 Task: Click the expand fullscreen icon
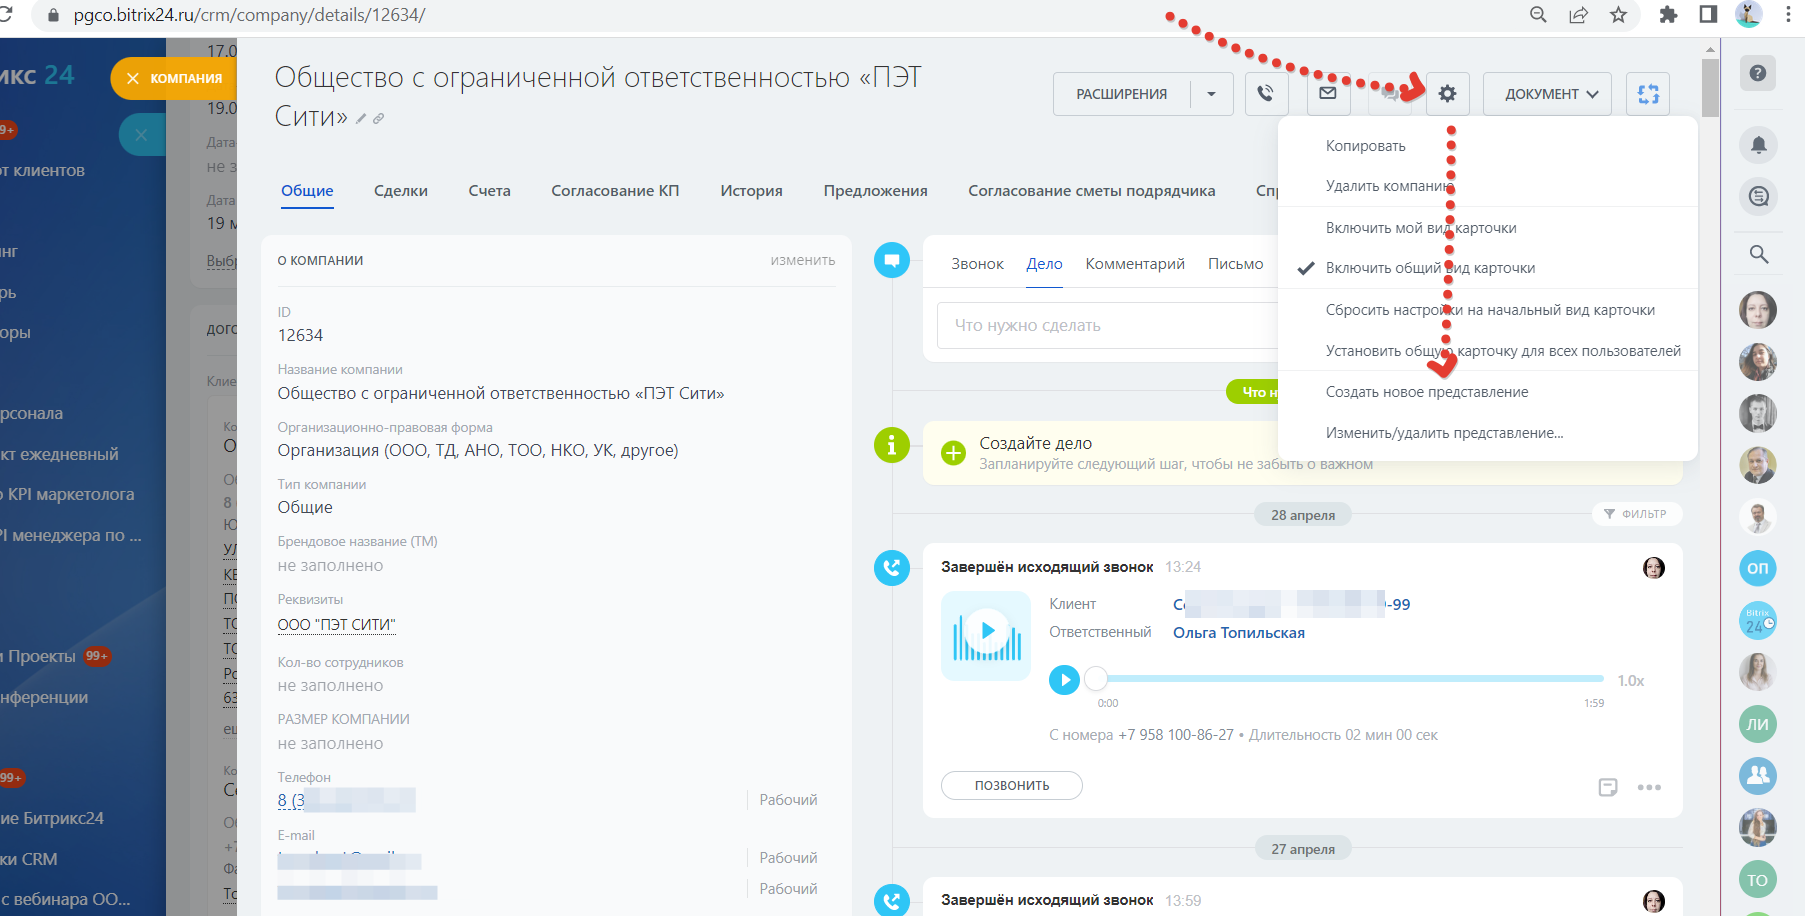(x=1648, y=94)
